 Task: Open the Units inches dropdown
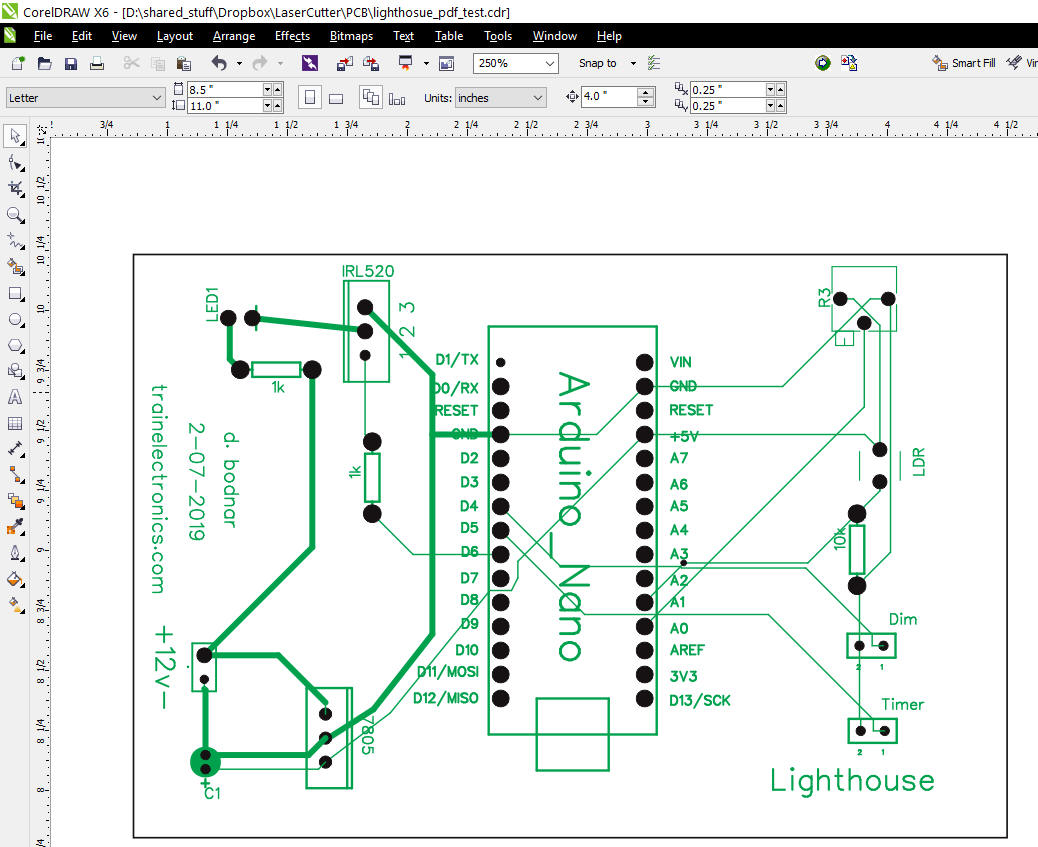[538, 98]
